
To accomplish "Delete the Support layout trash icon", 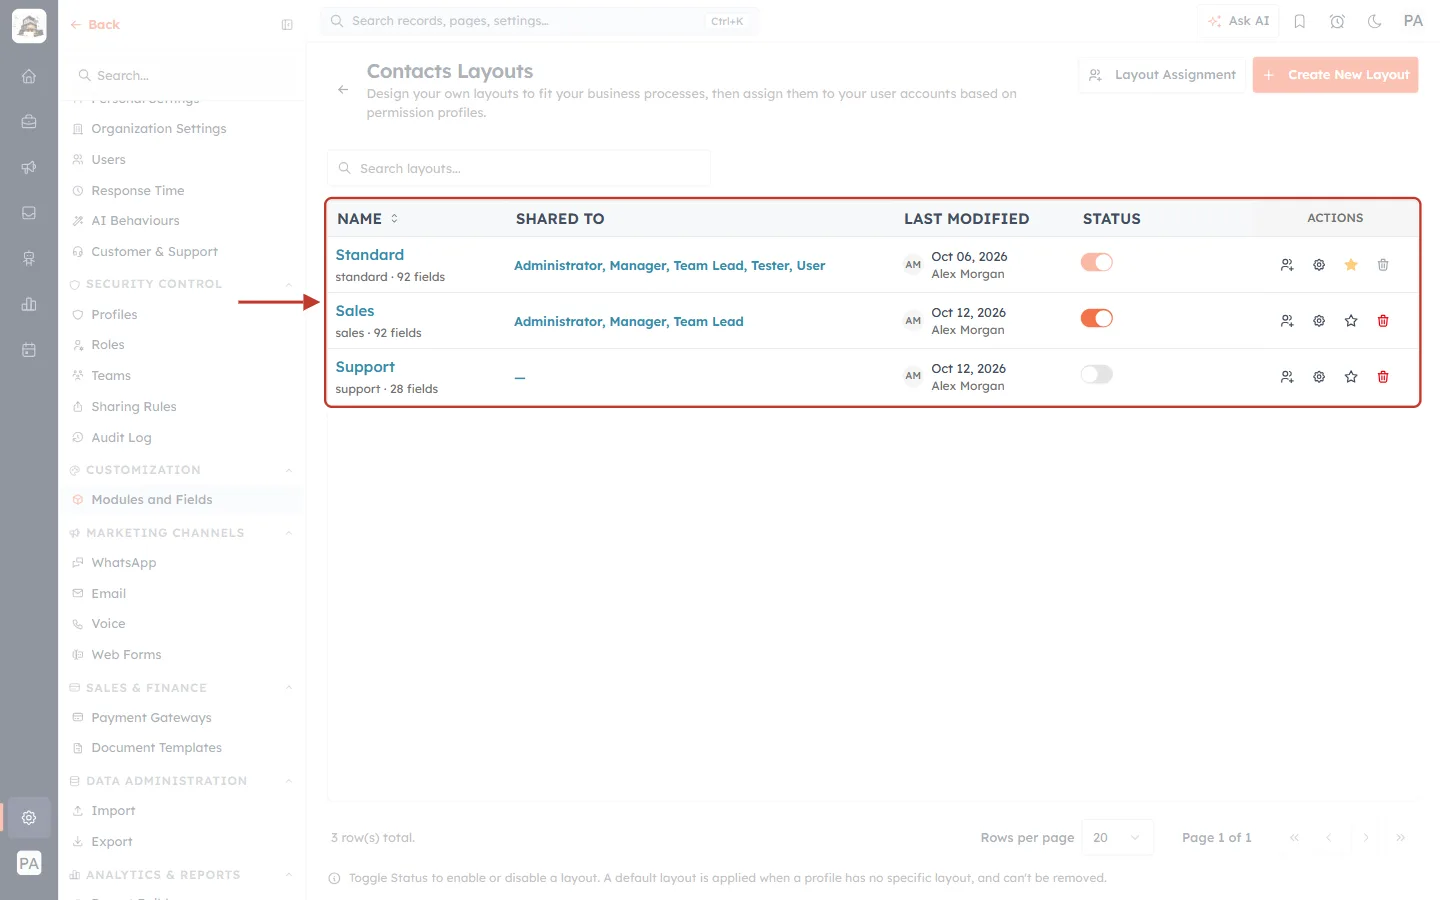I will coord(1383,377).
